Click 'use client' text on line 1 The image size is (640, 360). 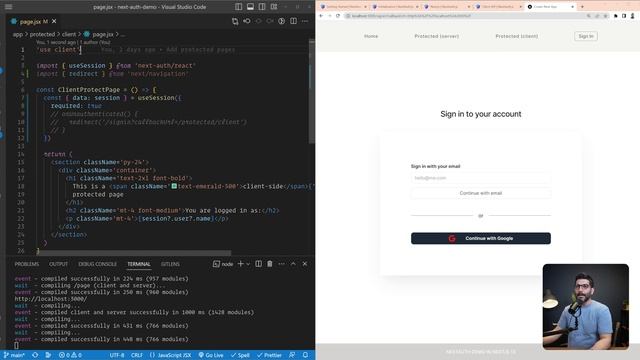[x=58, y=50]
